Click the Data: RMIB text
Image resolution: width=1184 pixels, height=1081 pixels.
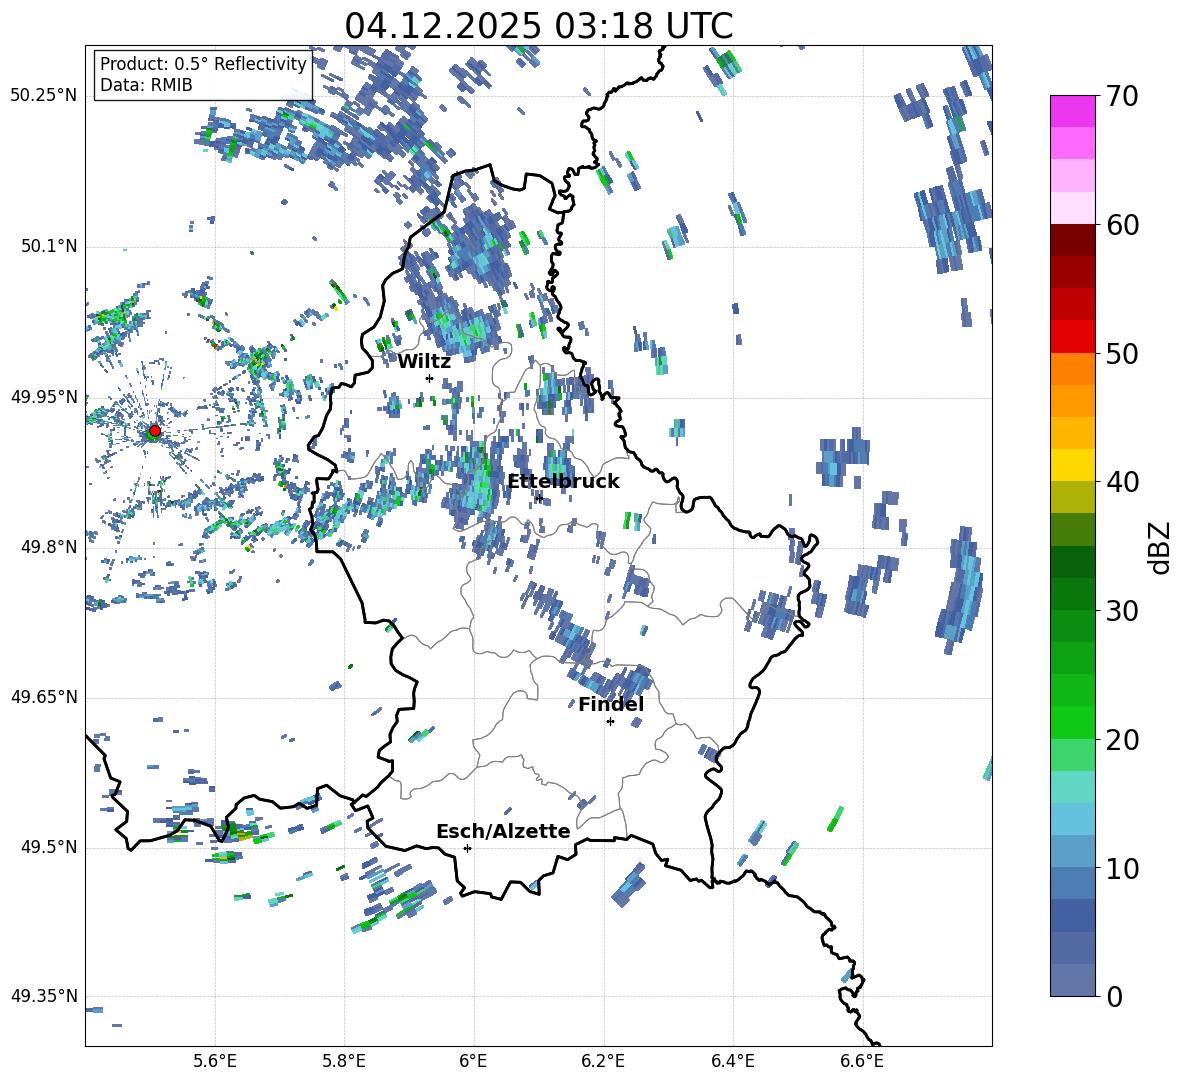[x=146, y=85]
